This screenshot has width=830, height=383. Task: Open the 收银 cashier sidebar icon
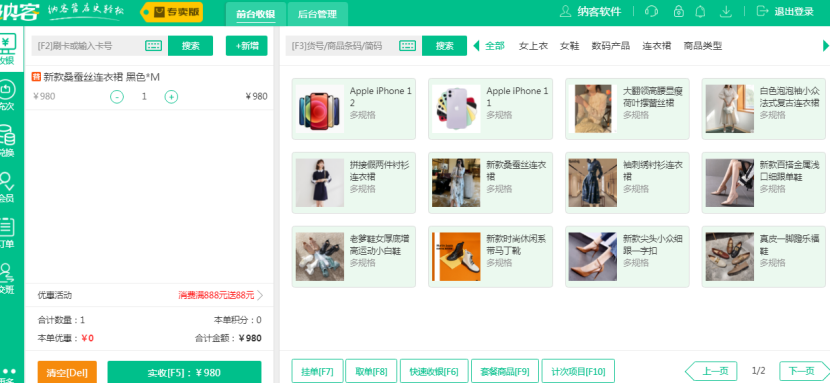tap(8, 49)
